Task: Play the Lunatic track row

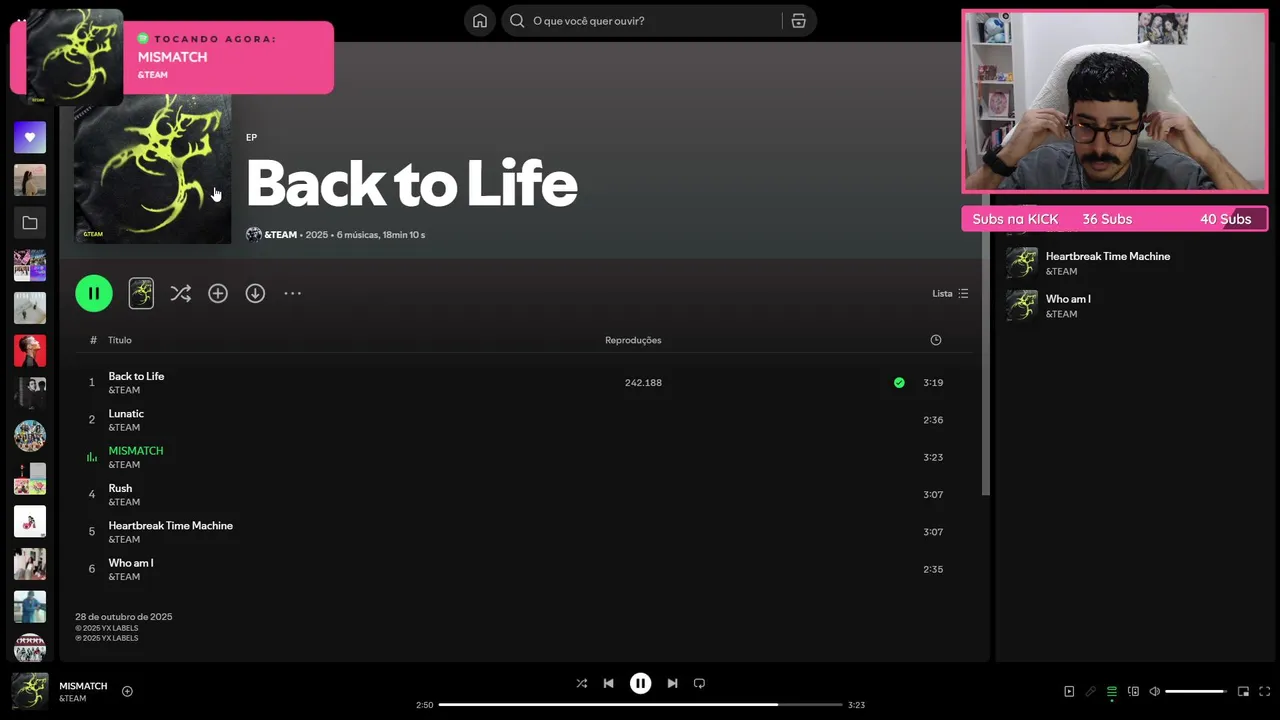Action: pos(524,420)
